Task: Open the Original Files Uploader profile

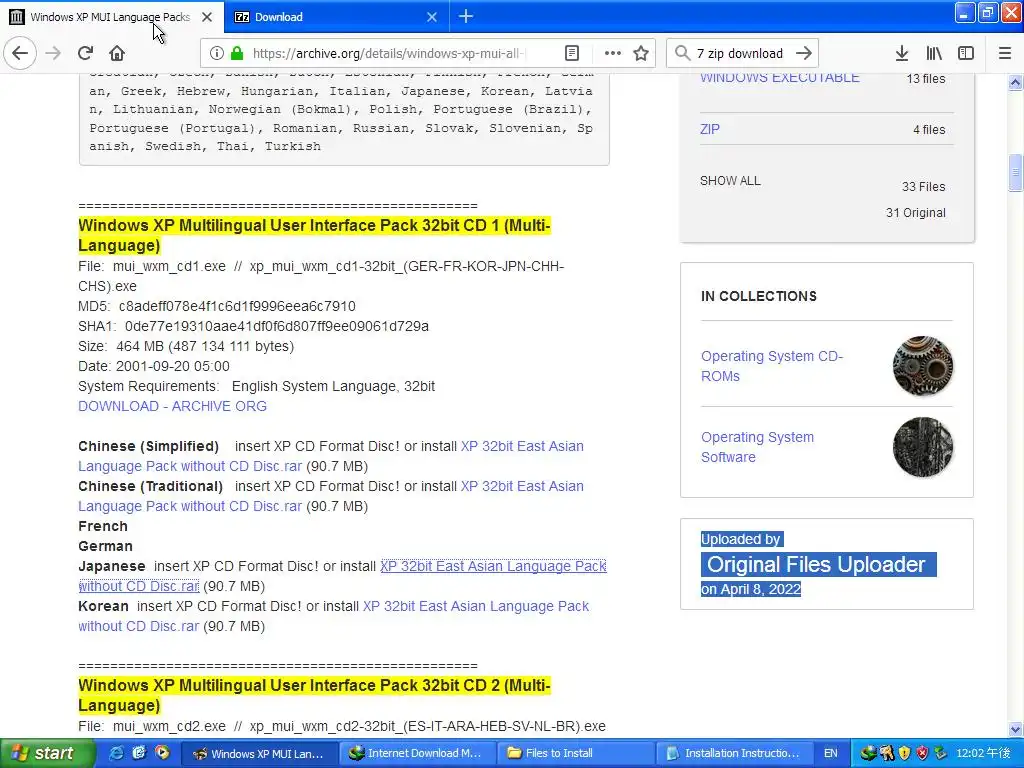Action: pyautogui.click(x=816, y=564)
